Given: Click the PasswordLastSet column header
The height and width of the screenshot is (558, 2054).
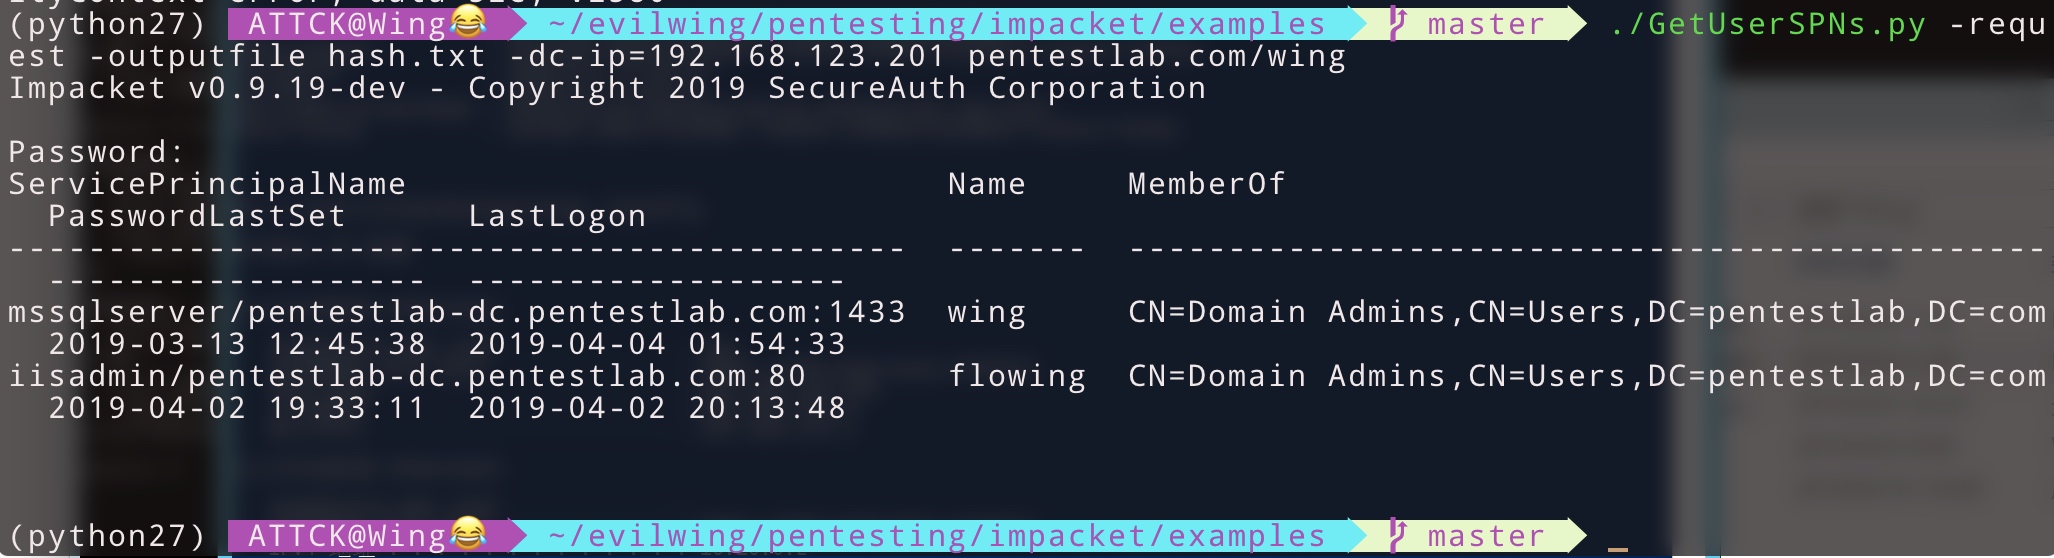Looking at the screenshot, I should click(197, 216).
